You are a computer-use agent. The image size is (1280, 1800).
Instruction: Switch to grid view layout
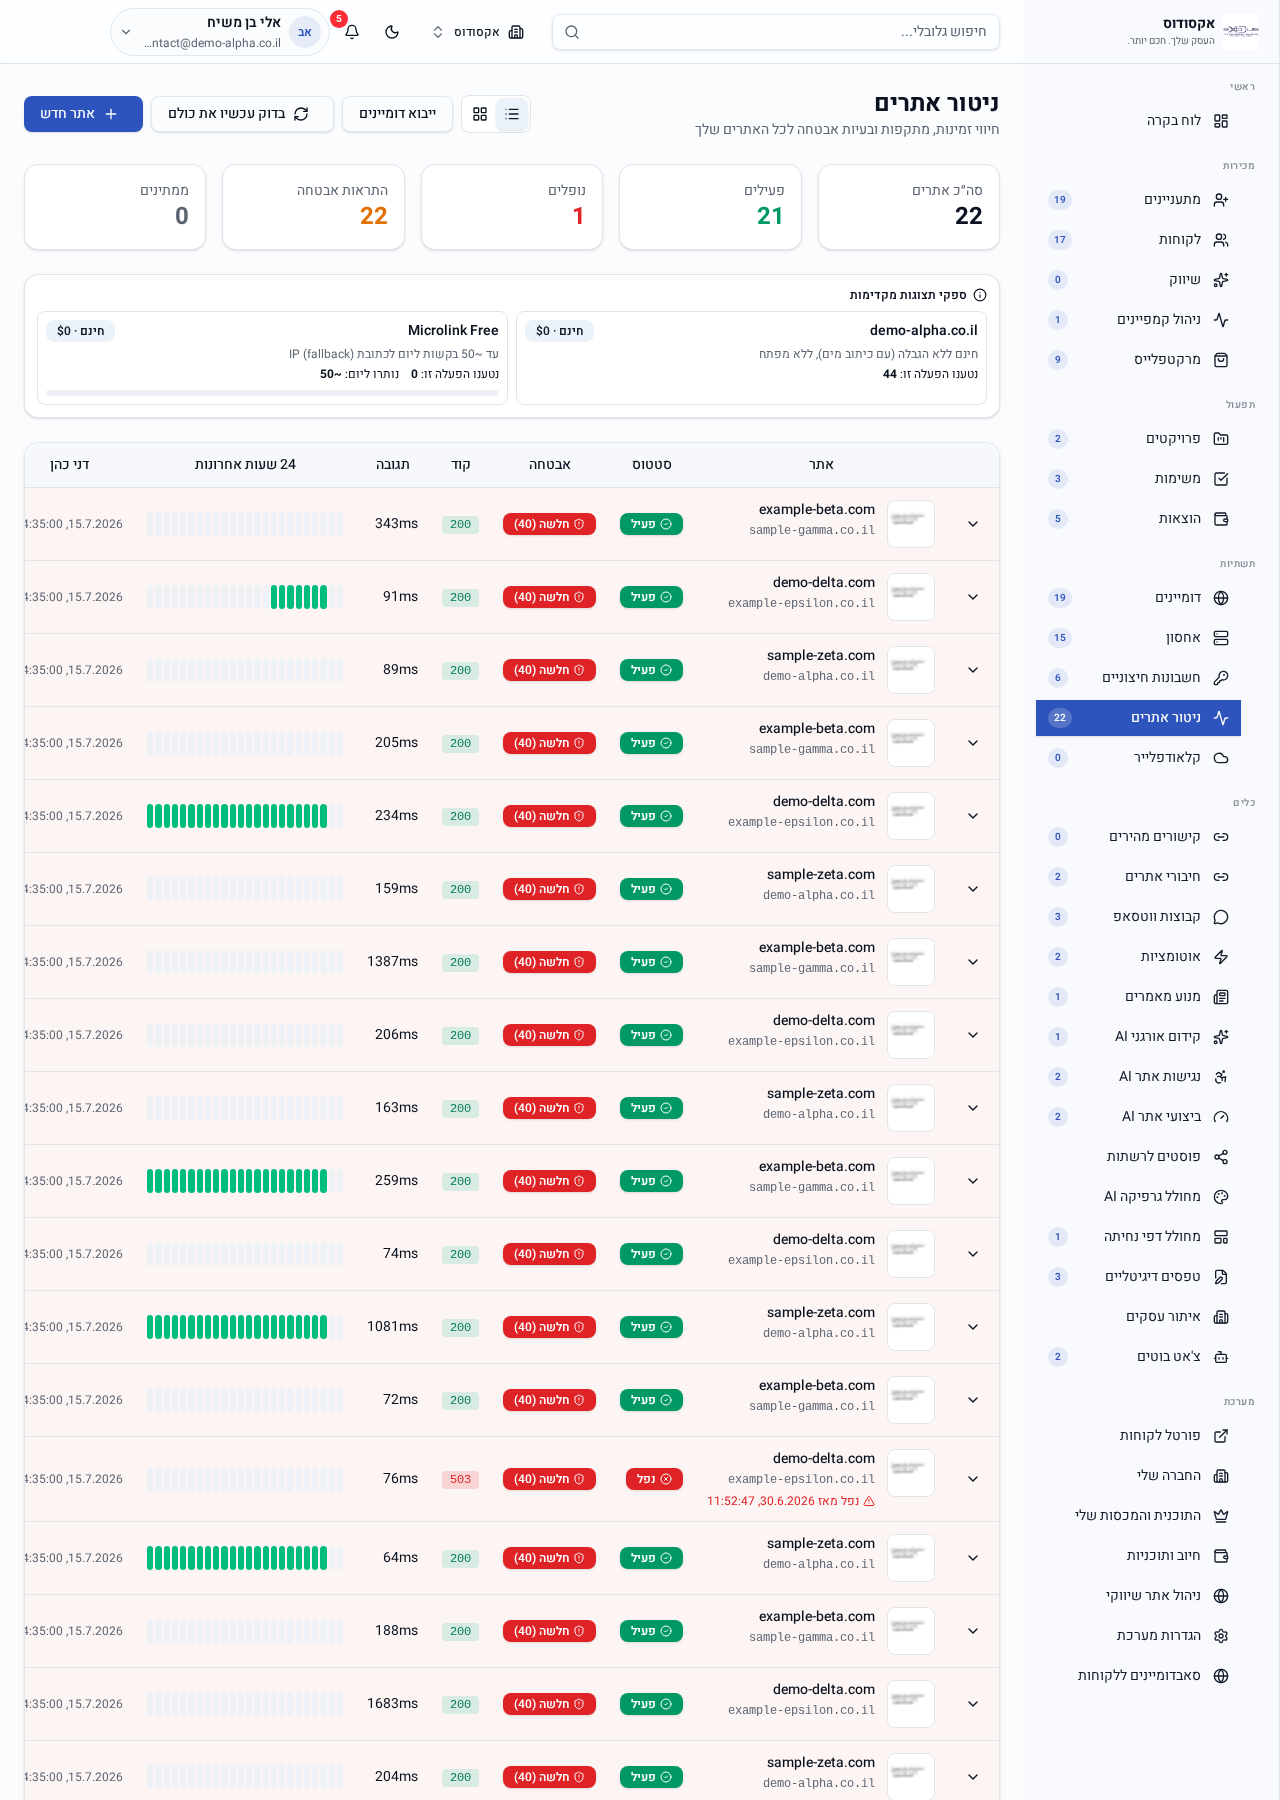480,114
